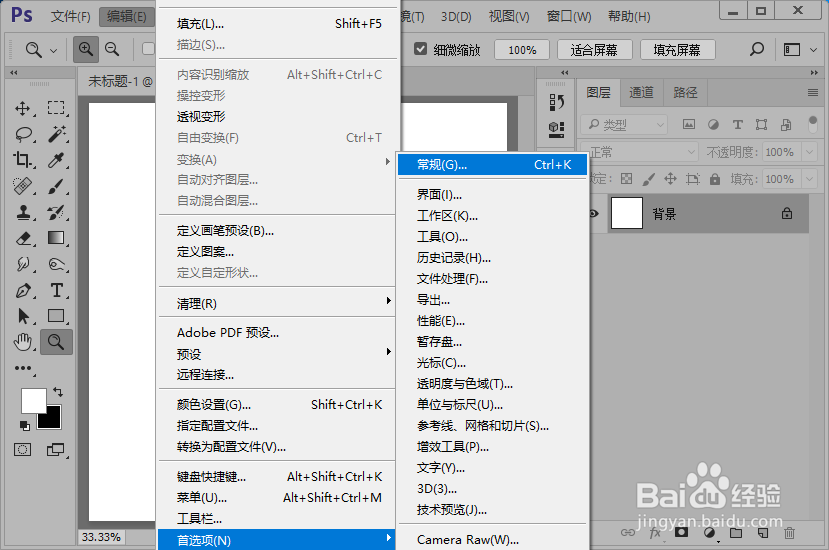Toggle adjustment layers filter icon
This screenshot has height=550, width=829.
tap(713, 124)
